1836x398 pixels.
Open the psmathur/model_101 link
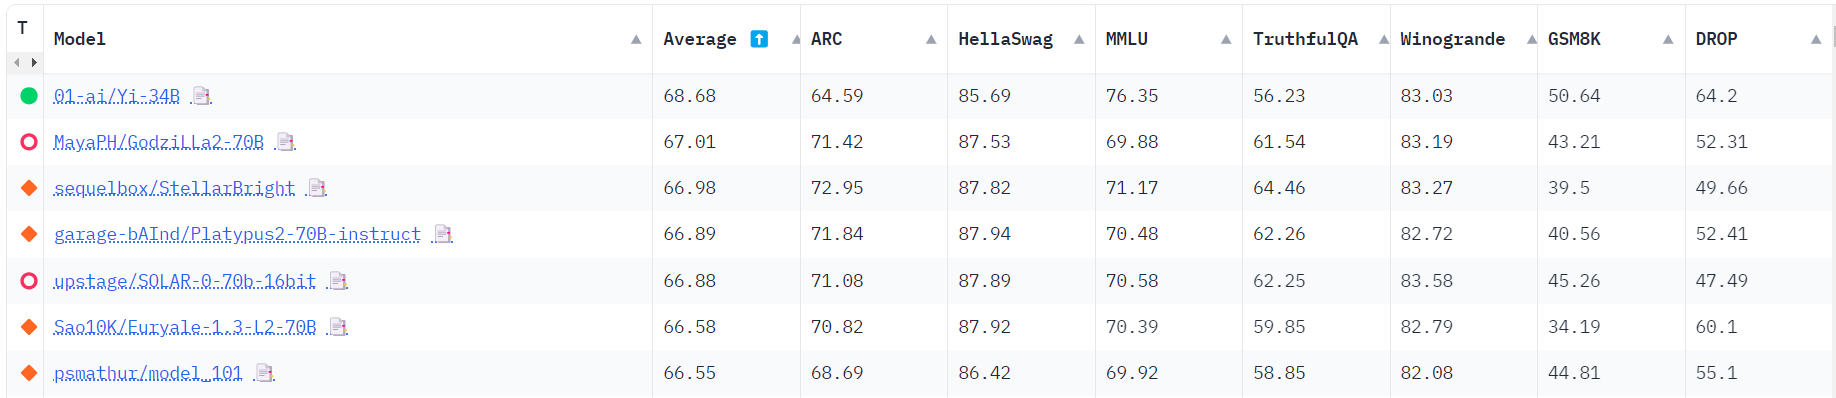148,373
